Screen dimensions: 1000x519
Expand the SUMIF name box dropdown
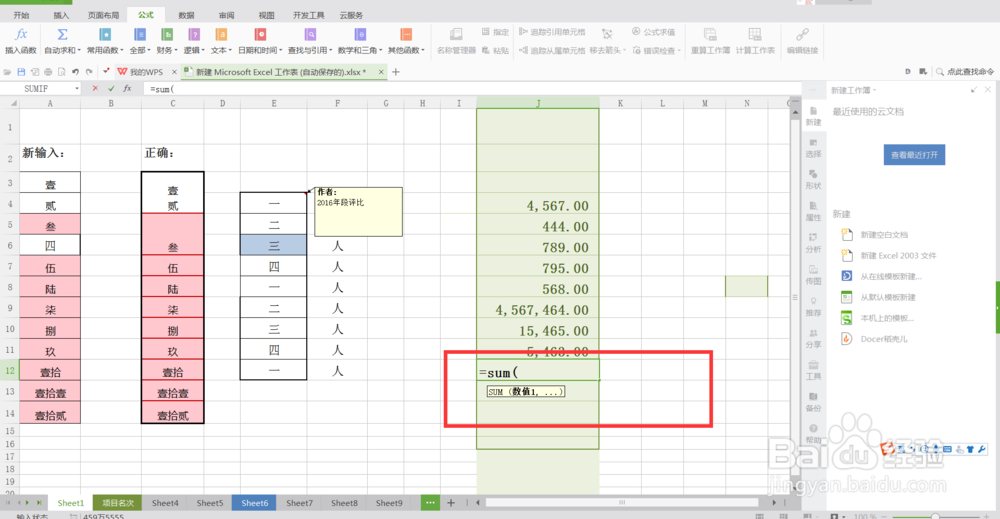coord(77,89)
